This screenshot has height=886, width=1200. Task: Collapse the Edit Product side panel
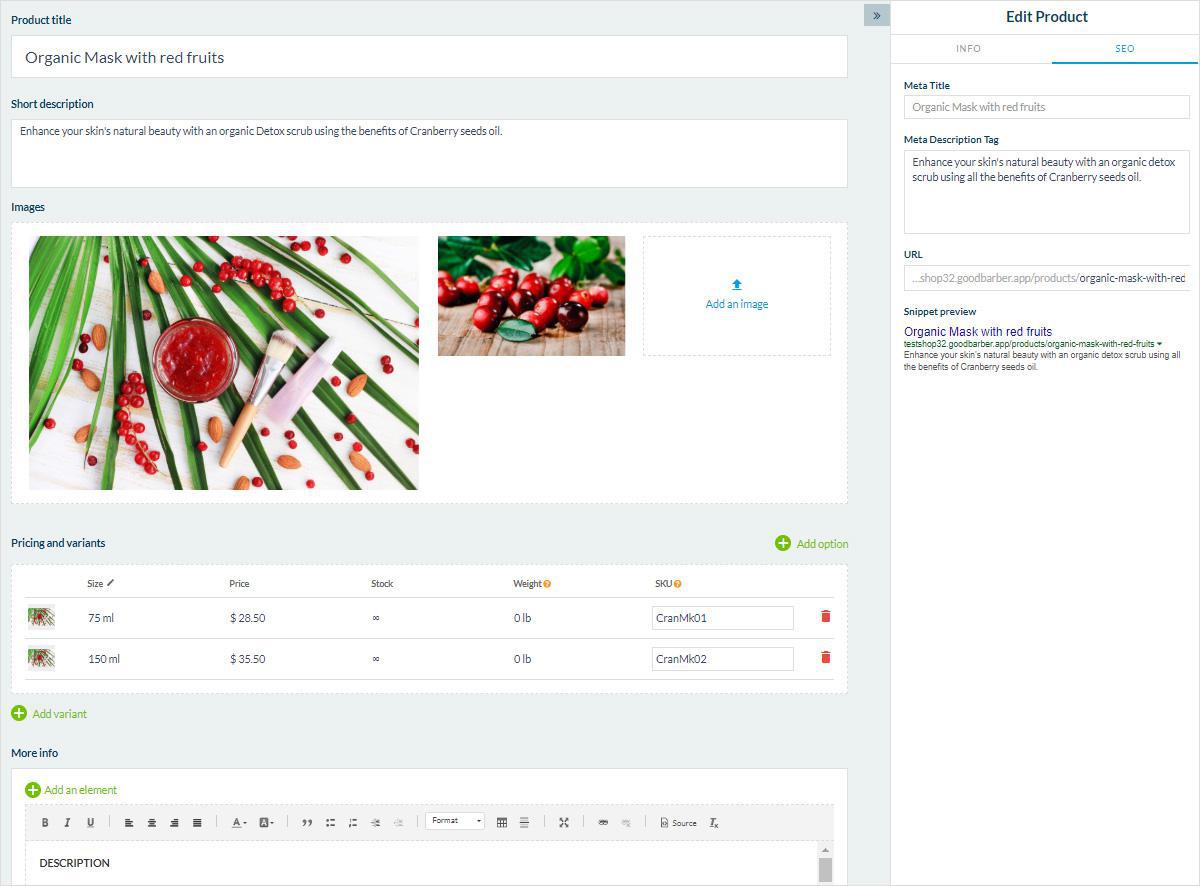pos(876,15)
